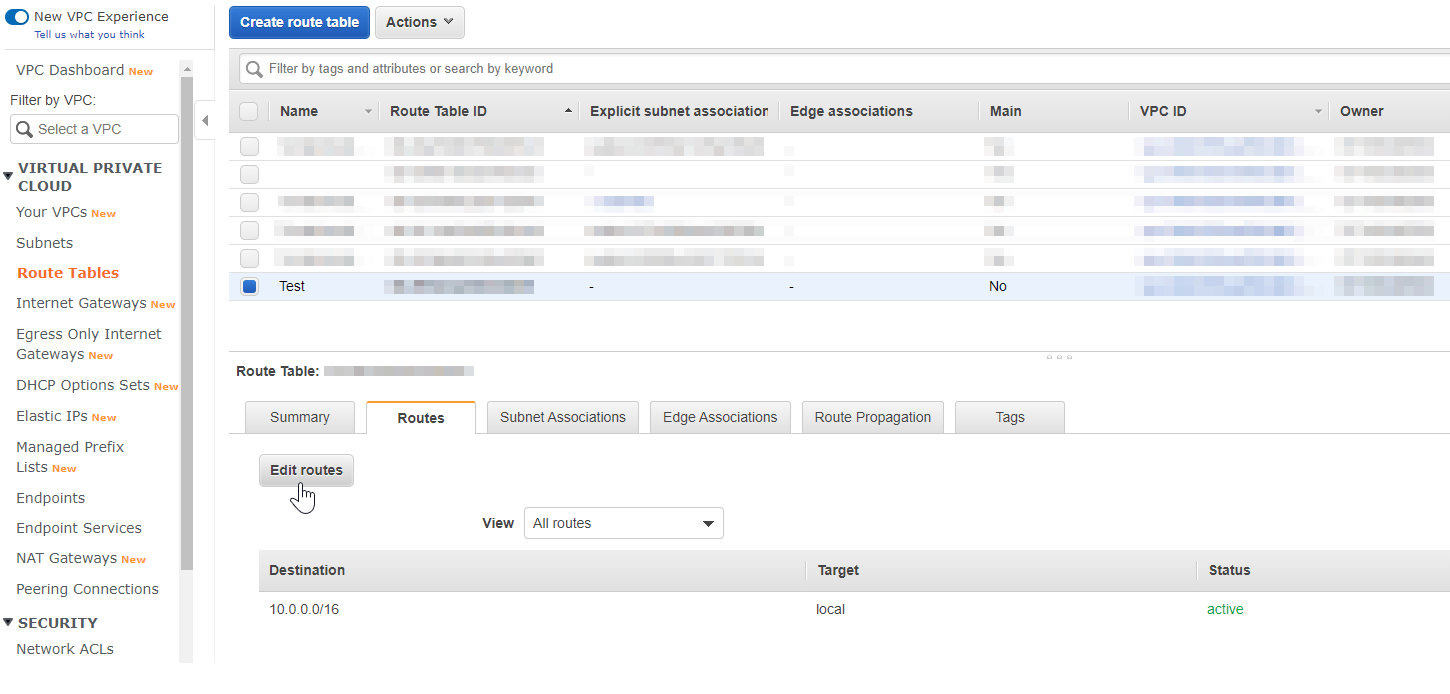Switch to the Summary tab
This screenshot has height=694, width=1450.
[299, 418]
